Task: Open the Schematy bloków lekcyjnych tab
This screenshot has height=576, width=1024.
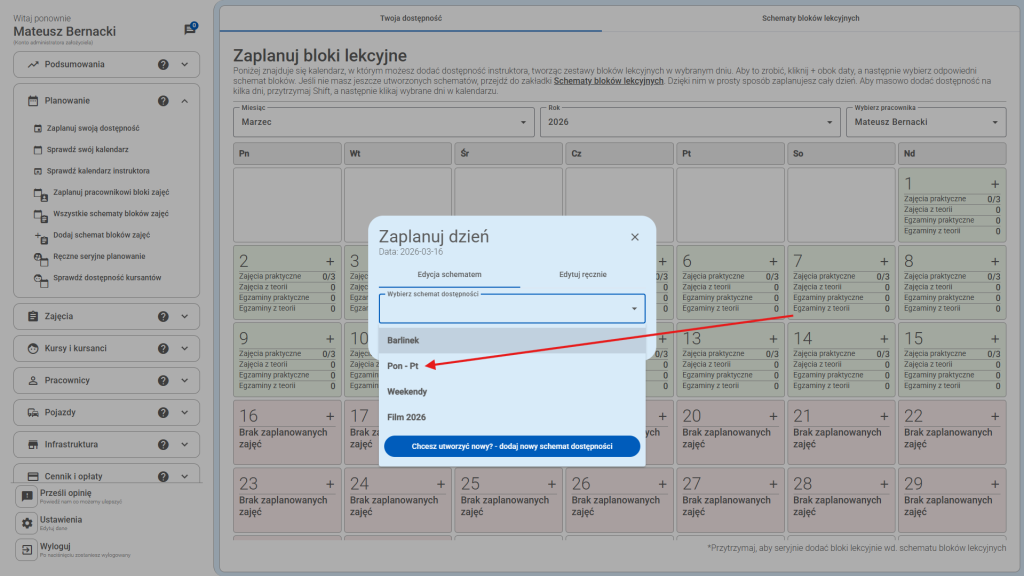Action: tap(810, 18)
